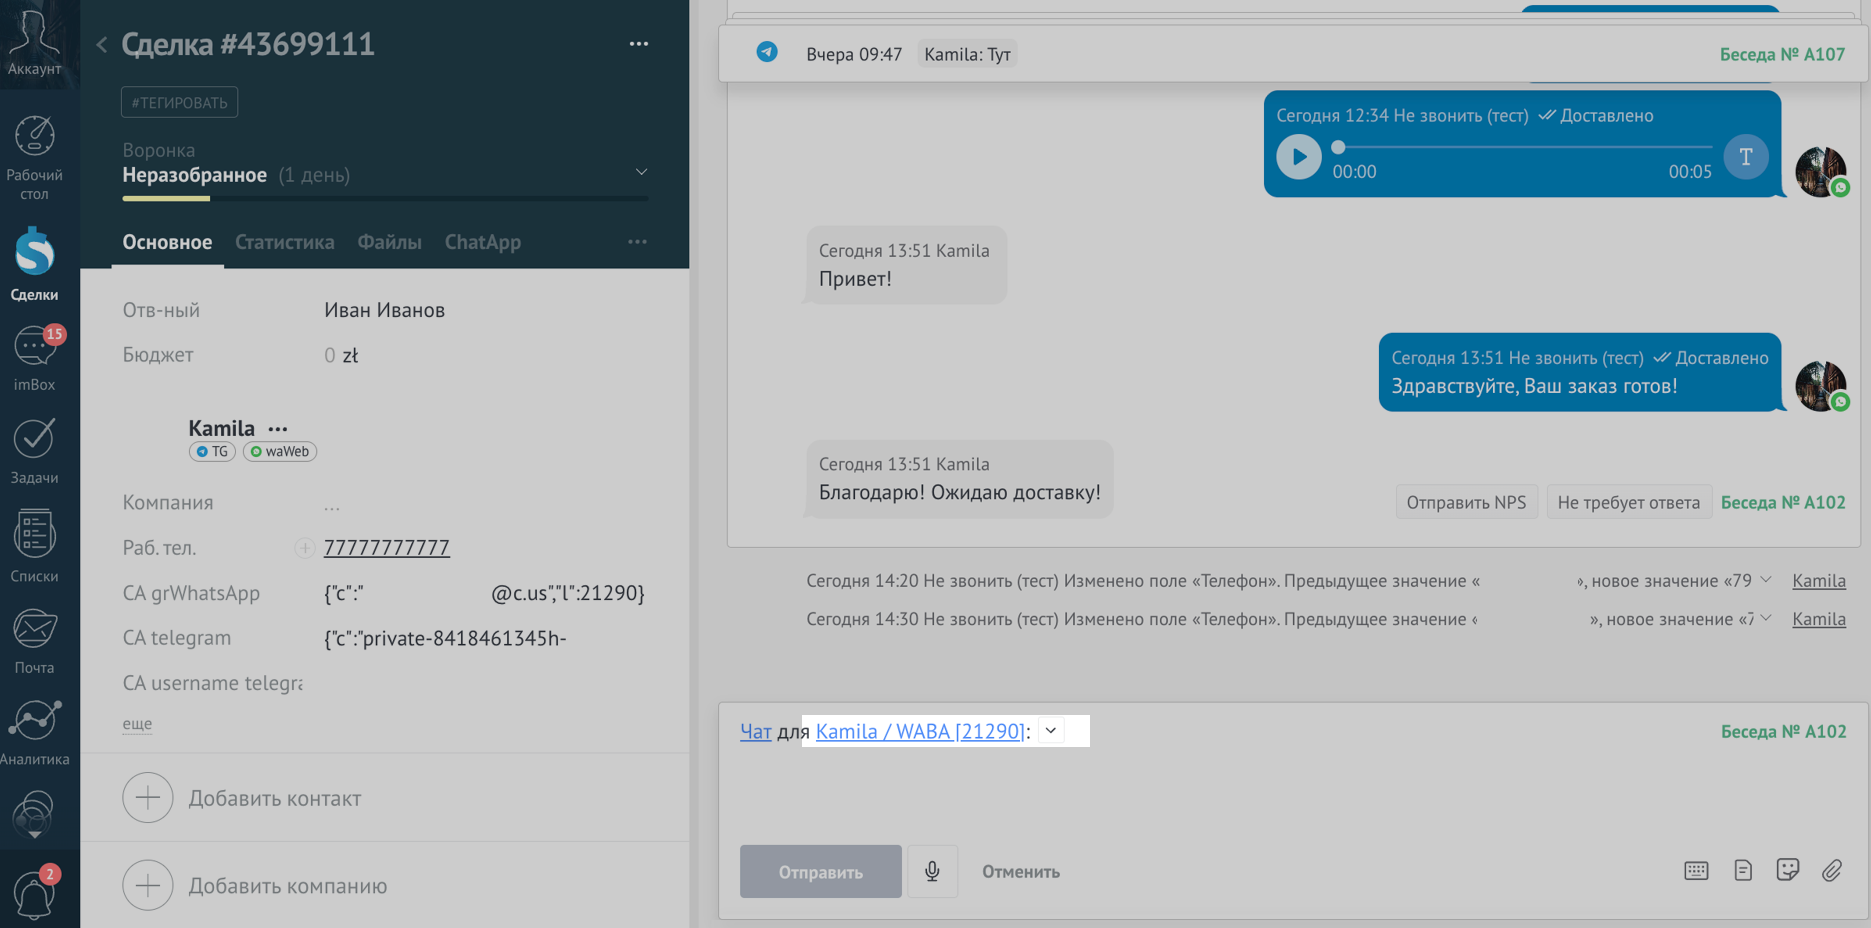Expand the pipeline stage dropdown chevron
Image resolution: width=1871 pixels, height=928 pixels.
click(641, 172)
